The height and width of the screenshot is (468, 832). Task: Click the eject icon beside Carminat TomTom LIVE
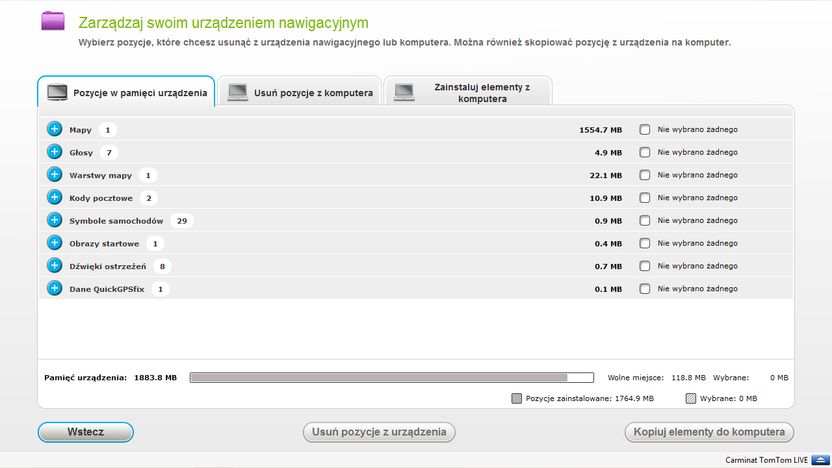pos(820,460)
